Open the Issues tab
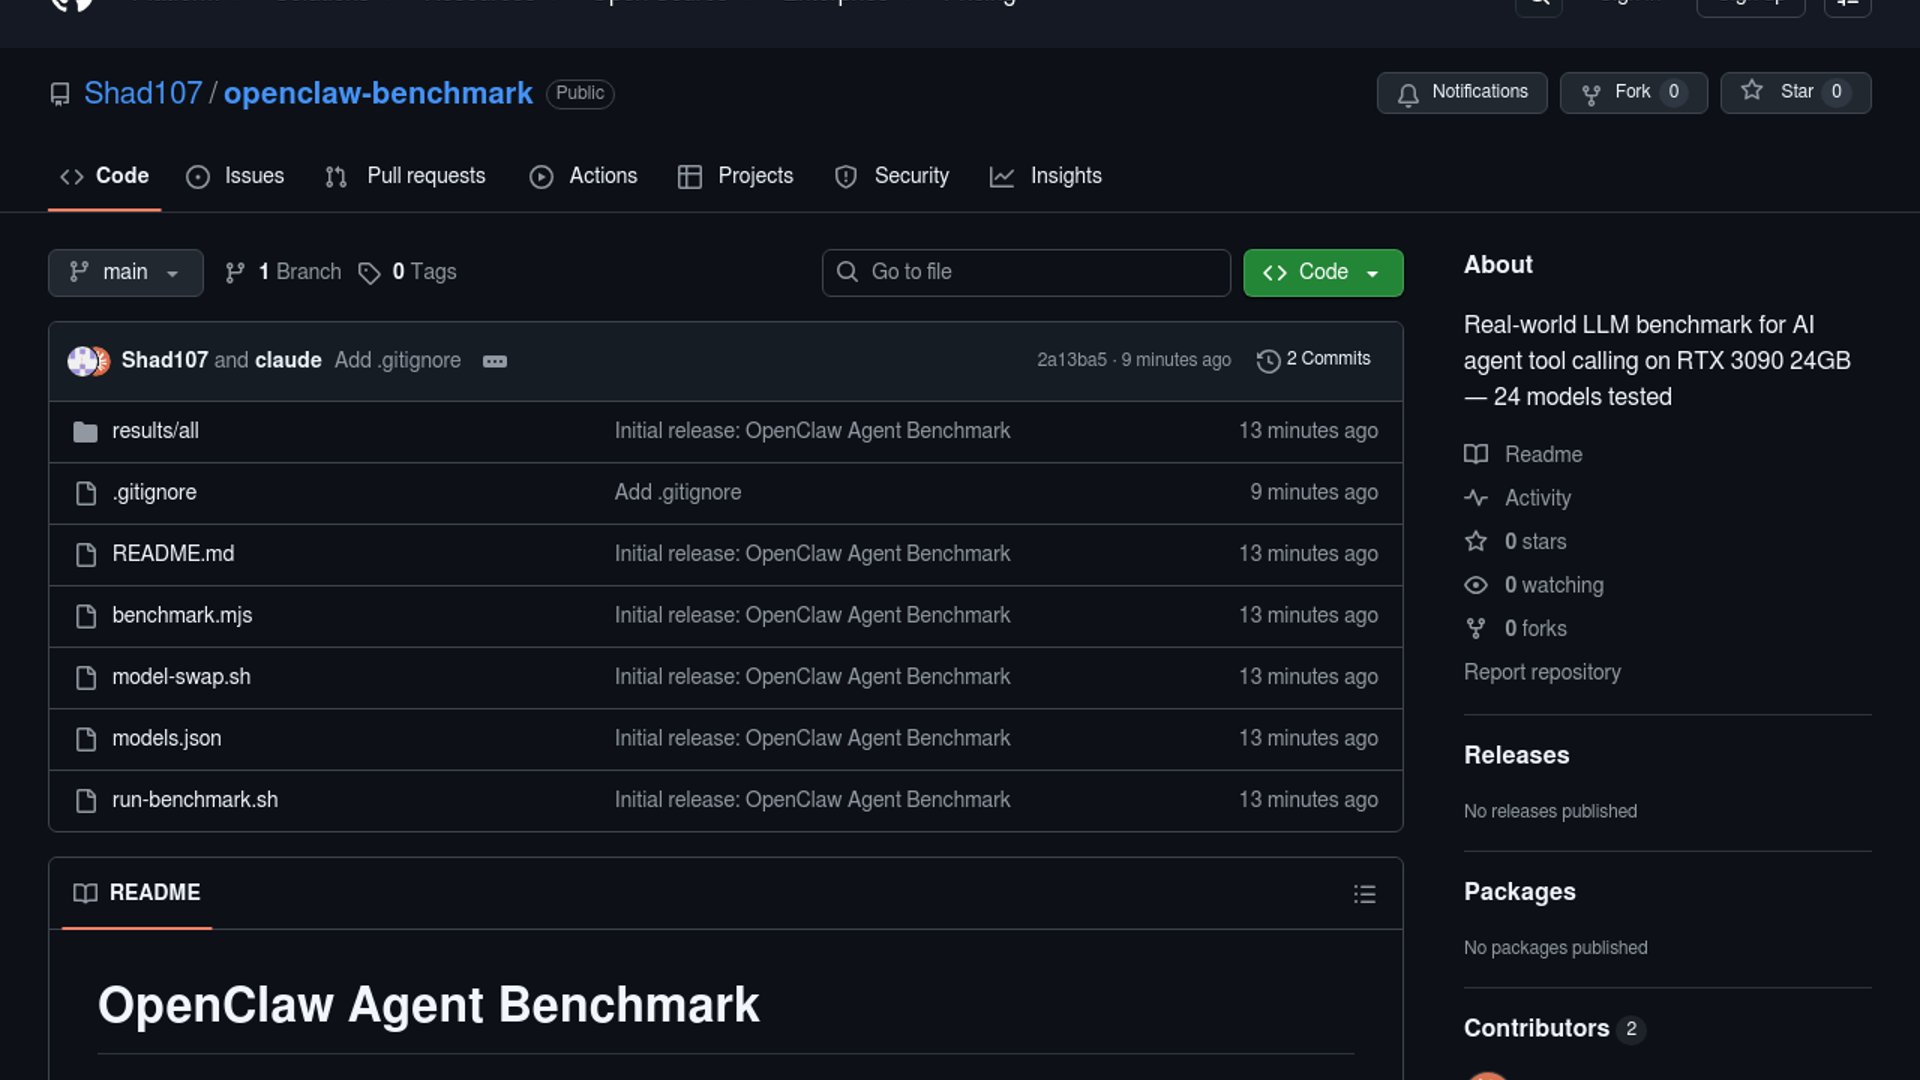Viewport: 1920px width, 1080px height. (x=235, y=176)
